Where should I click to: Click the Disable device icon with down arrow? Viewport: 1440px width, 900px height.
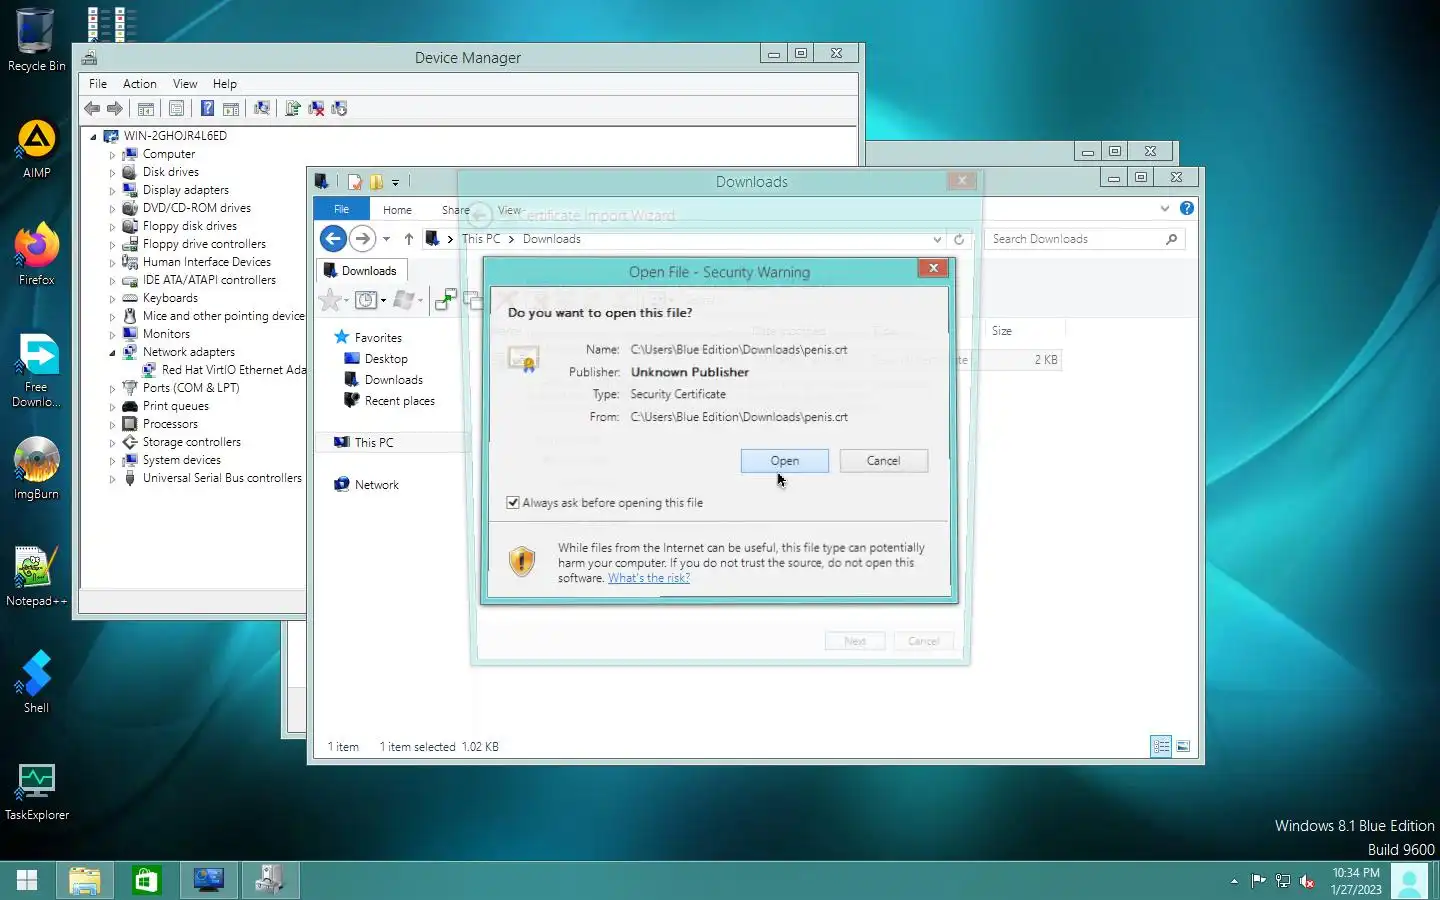[340, 109]
